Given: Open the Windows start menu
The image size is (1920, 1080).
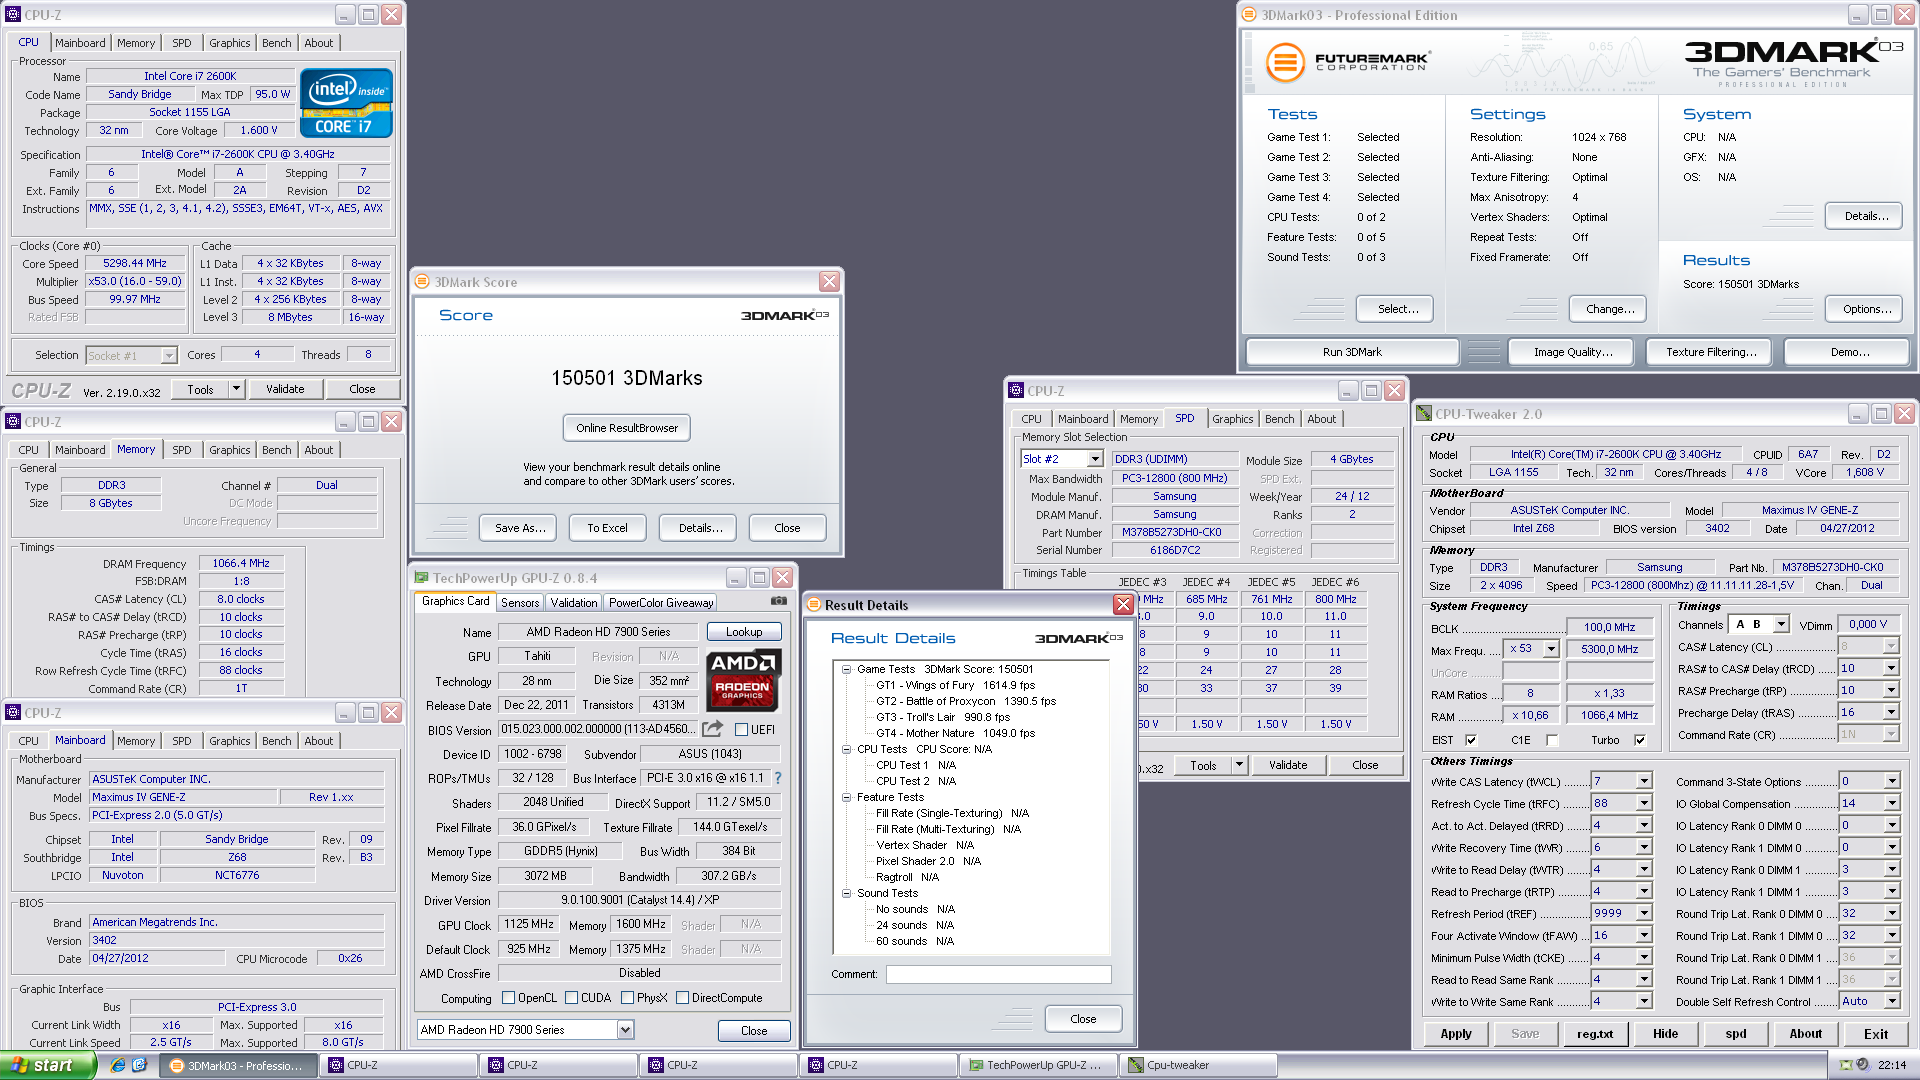Looking at the screenshot, I should click(x=48, y=1065).
